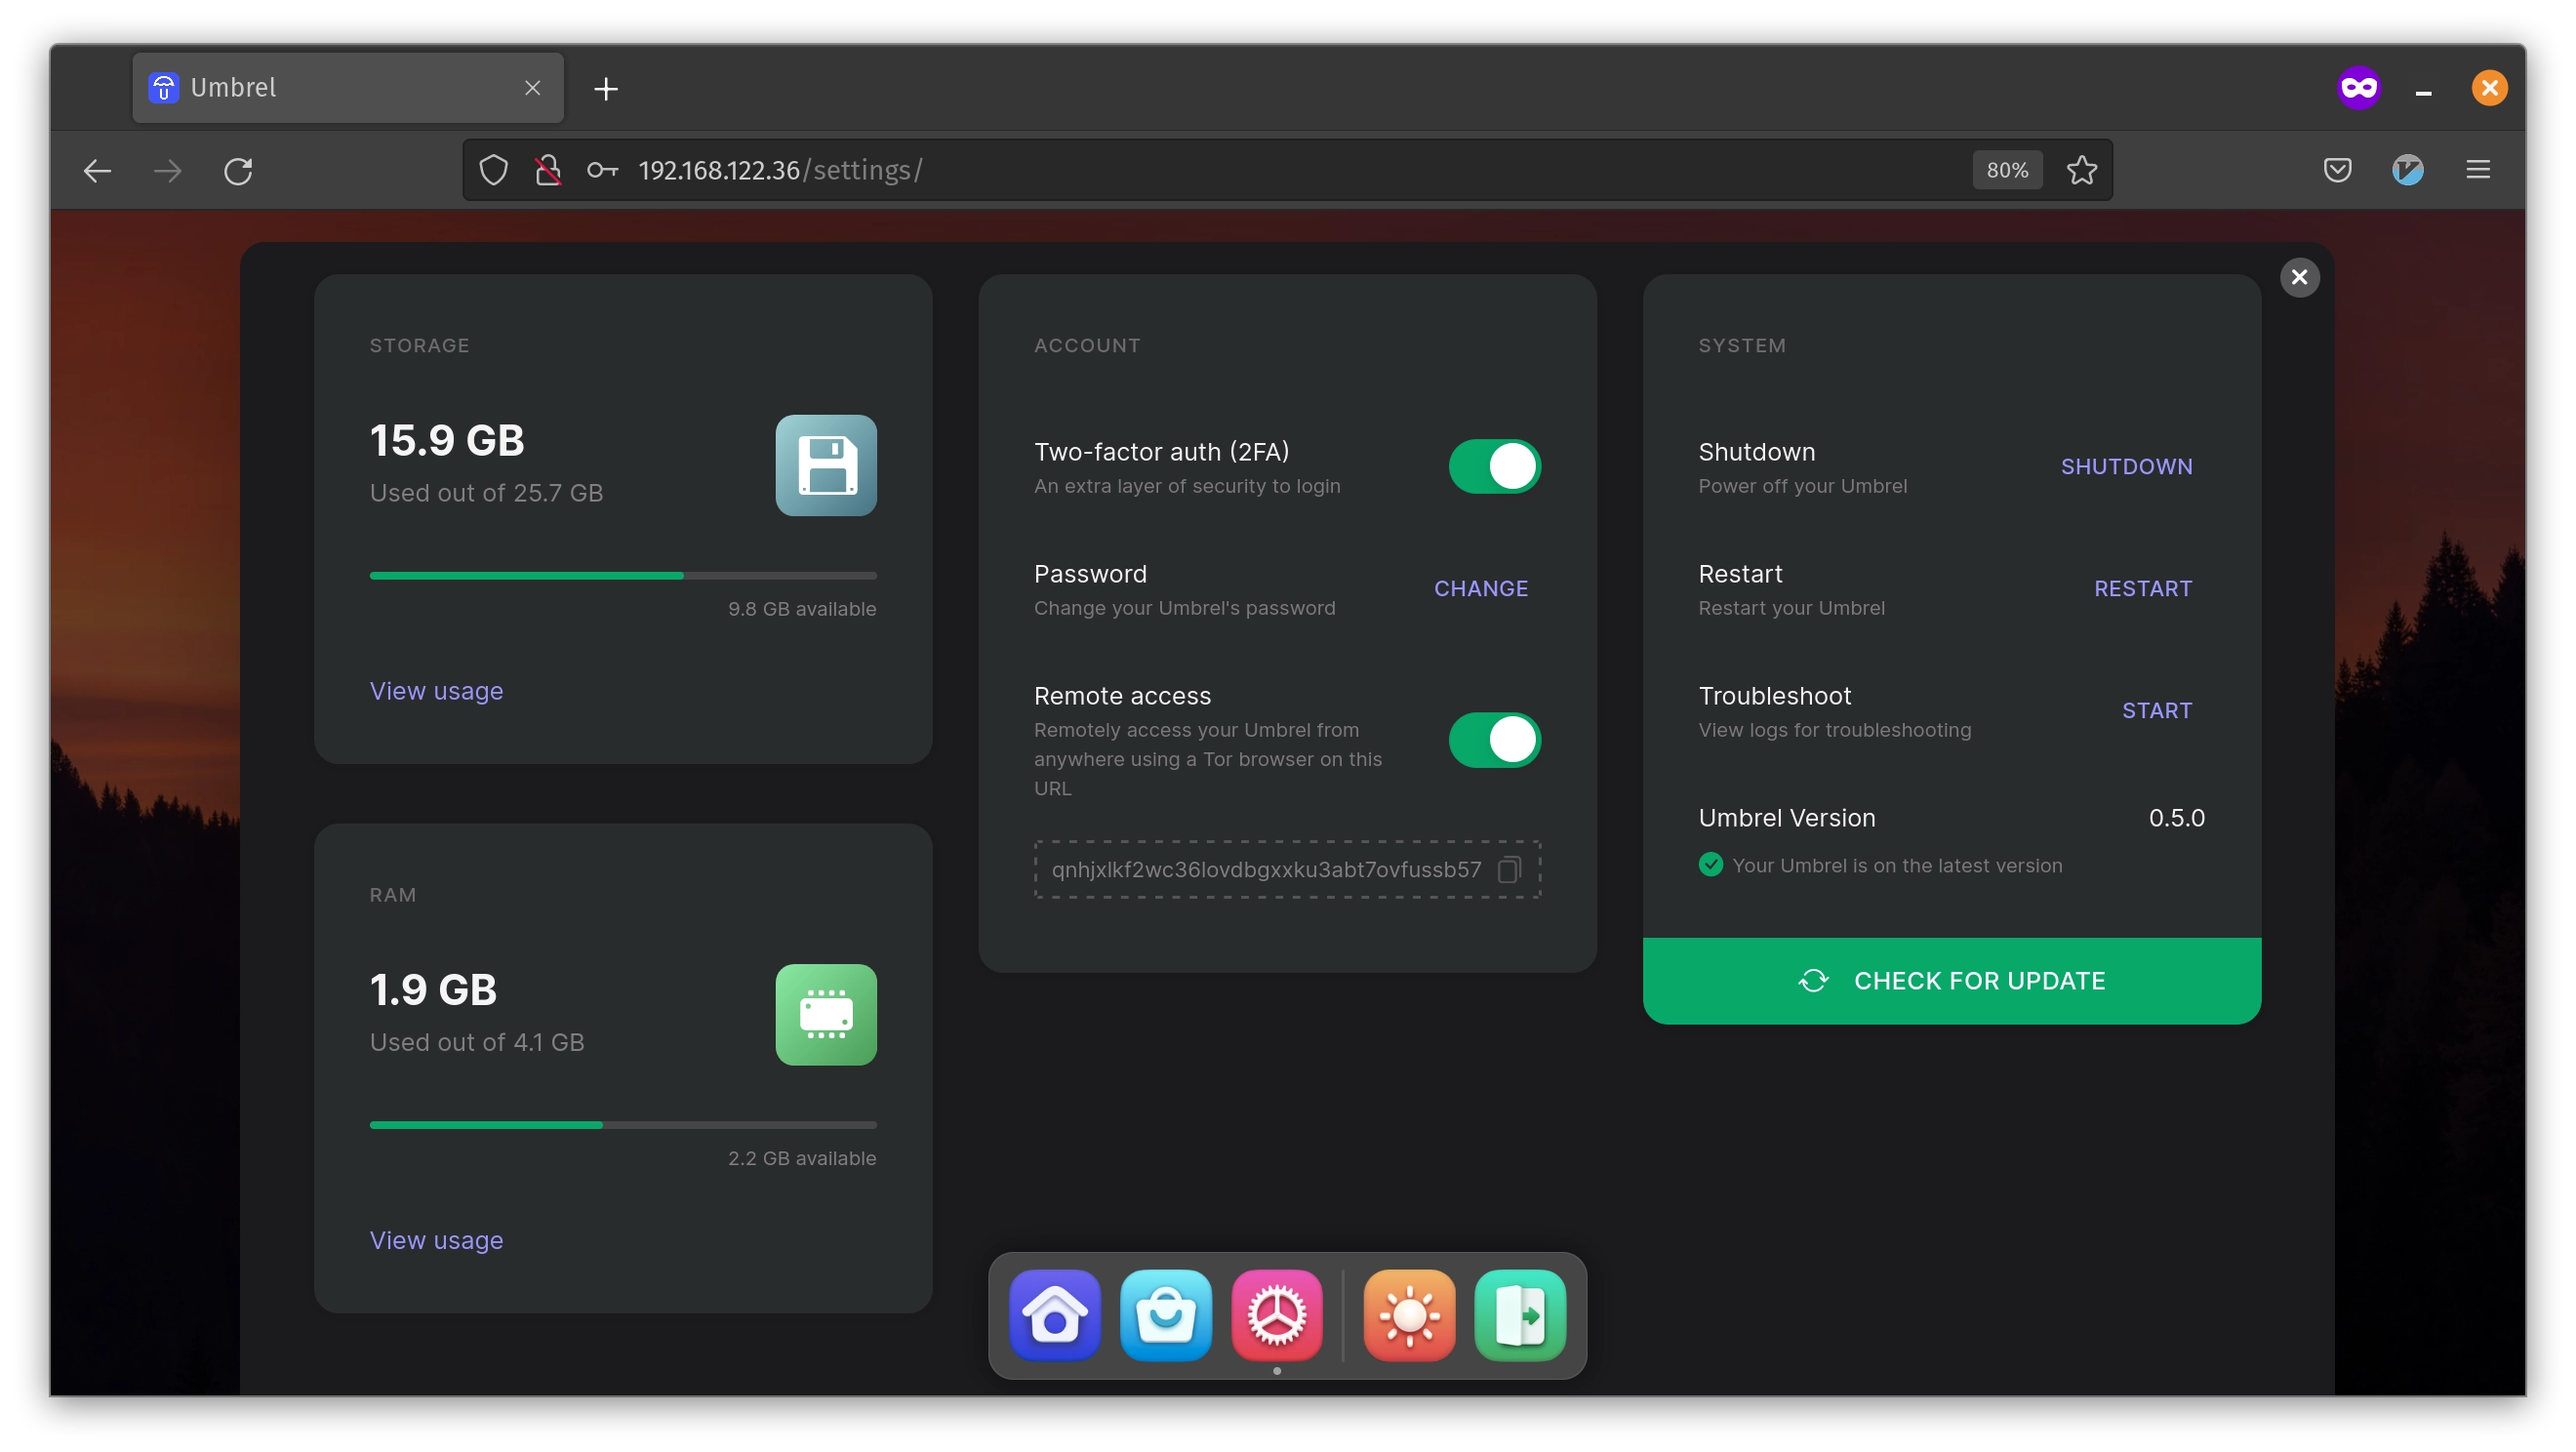Open a new browser tab
This screenshot has width=2576, height=1452.
click(605, 89)
